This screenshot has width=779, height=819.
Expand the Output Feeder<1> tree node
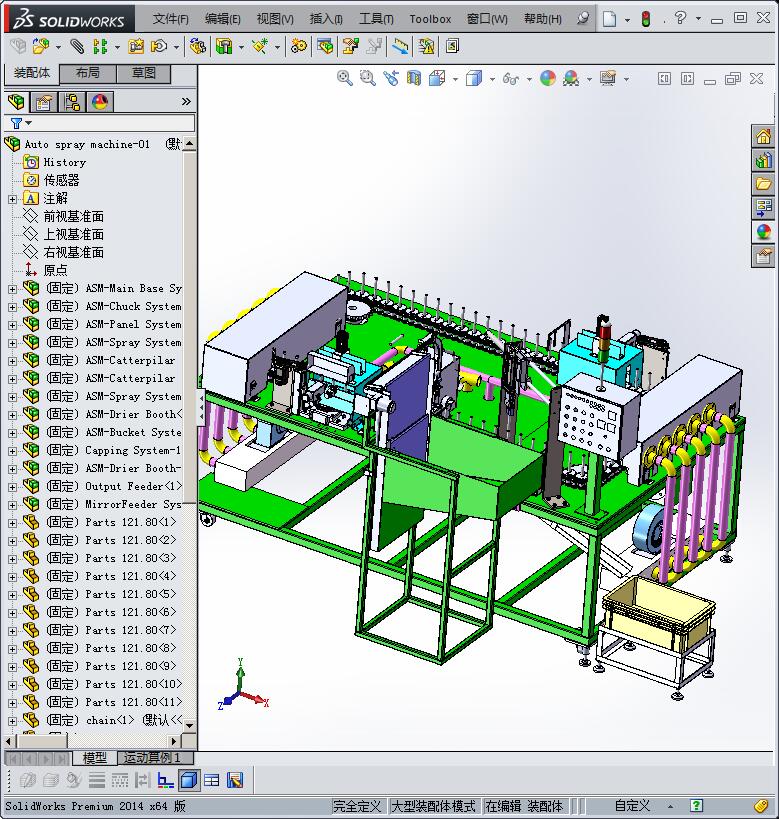coord(12,487)
